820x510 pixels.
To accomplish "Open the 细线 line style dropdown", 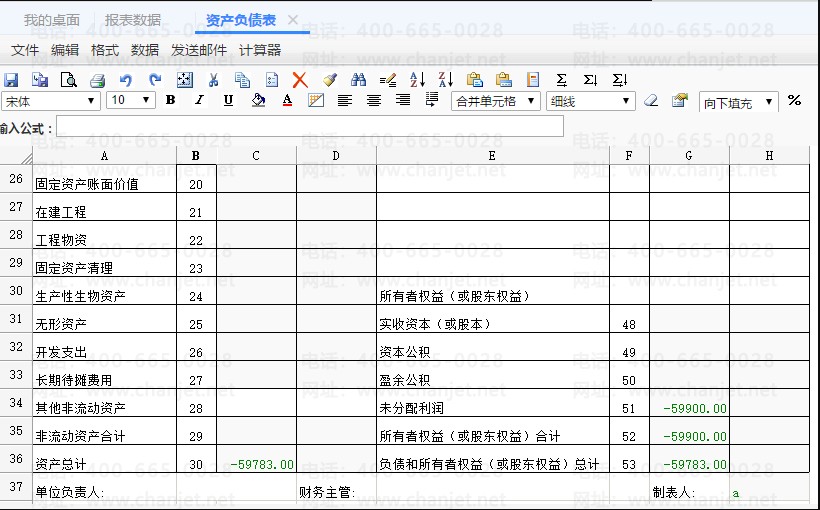I will (591, 101).
